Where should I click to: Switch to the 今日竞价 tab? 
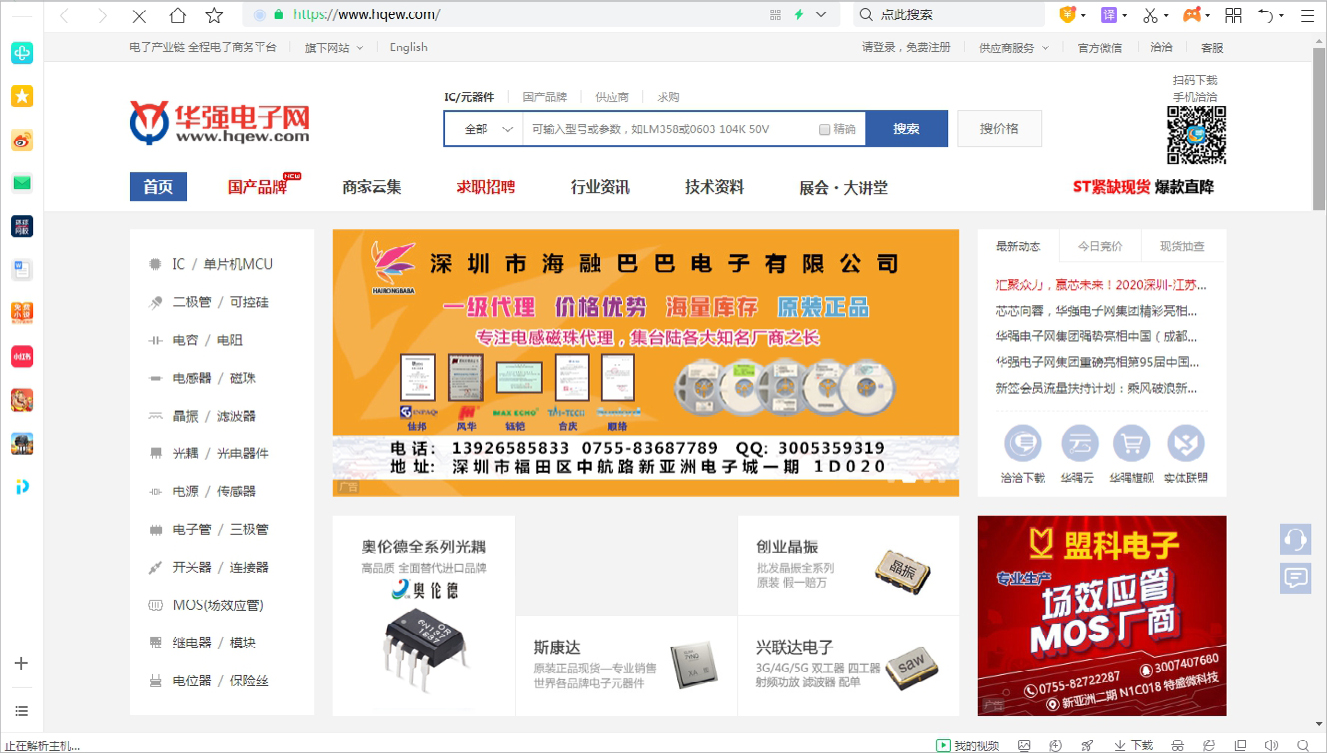[1100, 246]
